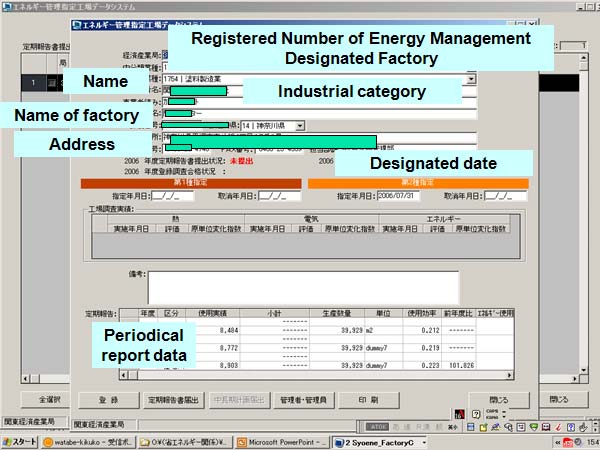Viewport: 600px width, 450px height.
Task: Open the red dictionary book icon on ATOK bar
Action: 546,427
